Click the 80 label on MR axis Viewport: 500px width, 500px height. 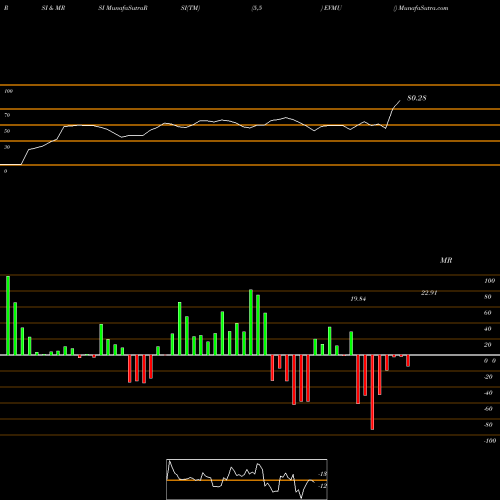[488, 297]
